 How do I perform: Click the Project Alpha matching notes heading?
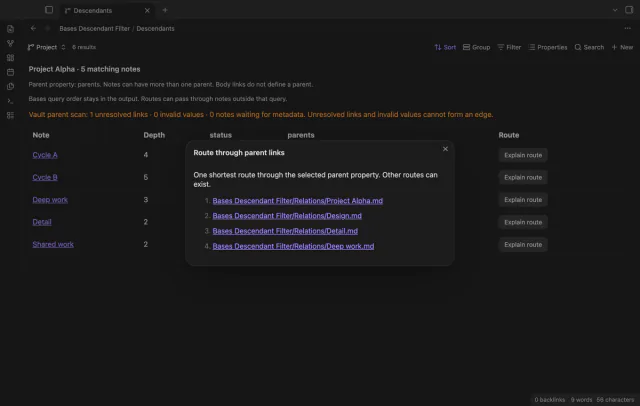84,69
